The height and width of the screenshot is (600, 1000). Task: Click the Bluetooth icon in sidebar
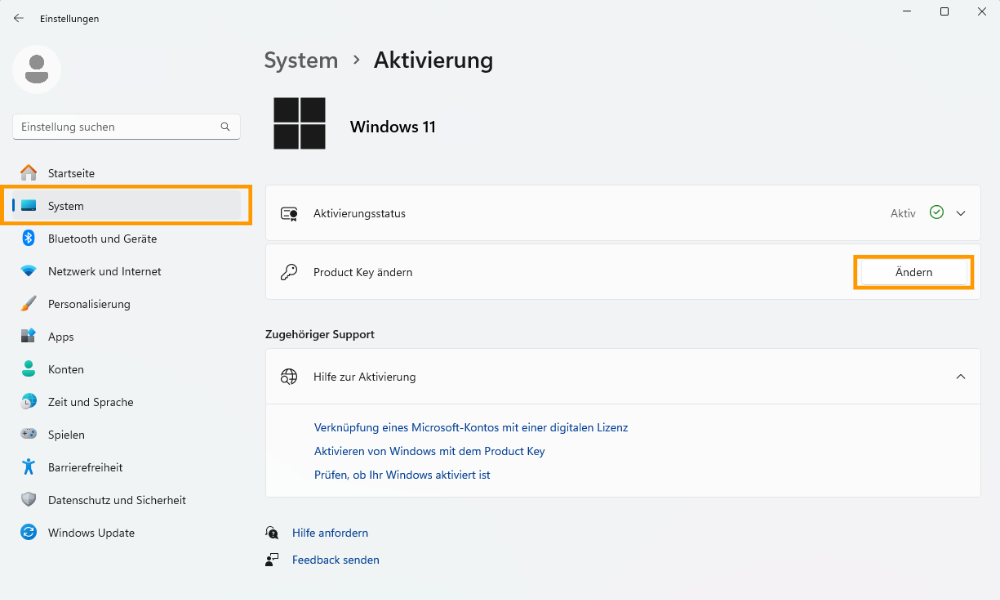pos(28,238)
